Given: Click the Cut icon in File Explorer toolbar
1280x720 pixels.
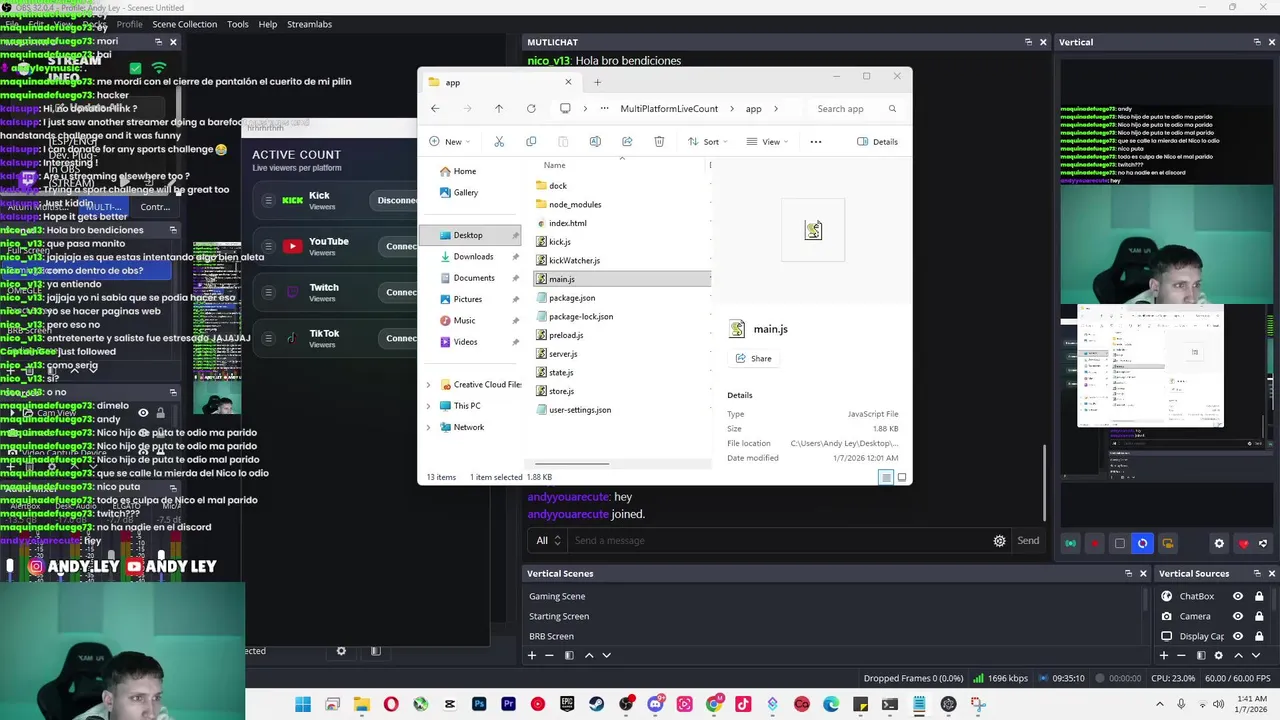Looking at the screenshot, I should pyautogui.click(x=499, y=141).
